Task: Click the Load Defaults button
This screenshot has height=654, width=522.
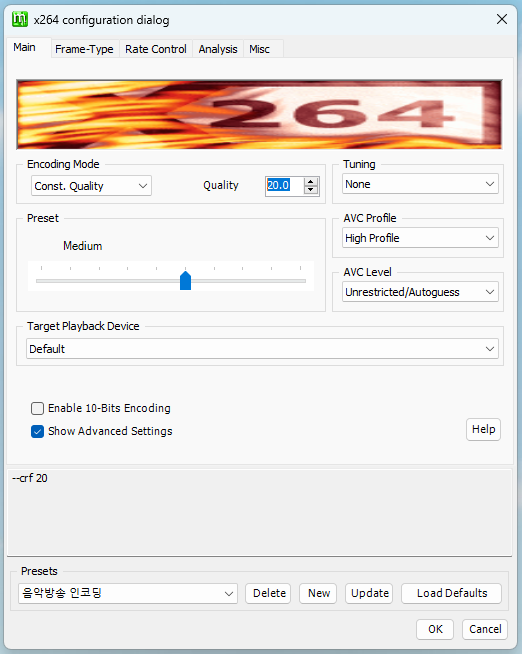Action: (x=452, y=593)
